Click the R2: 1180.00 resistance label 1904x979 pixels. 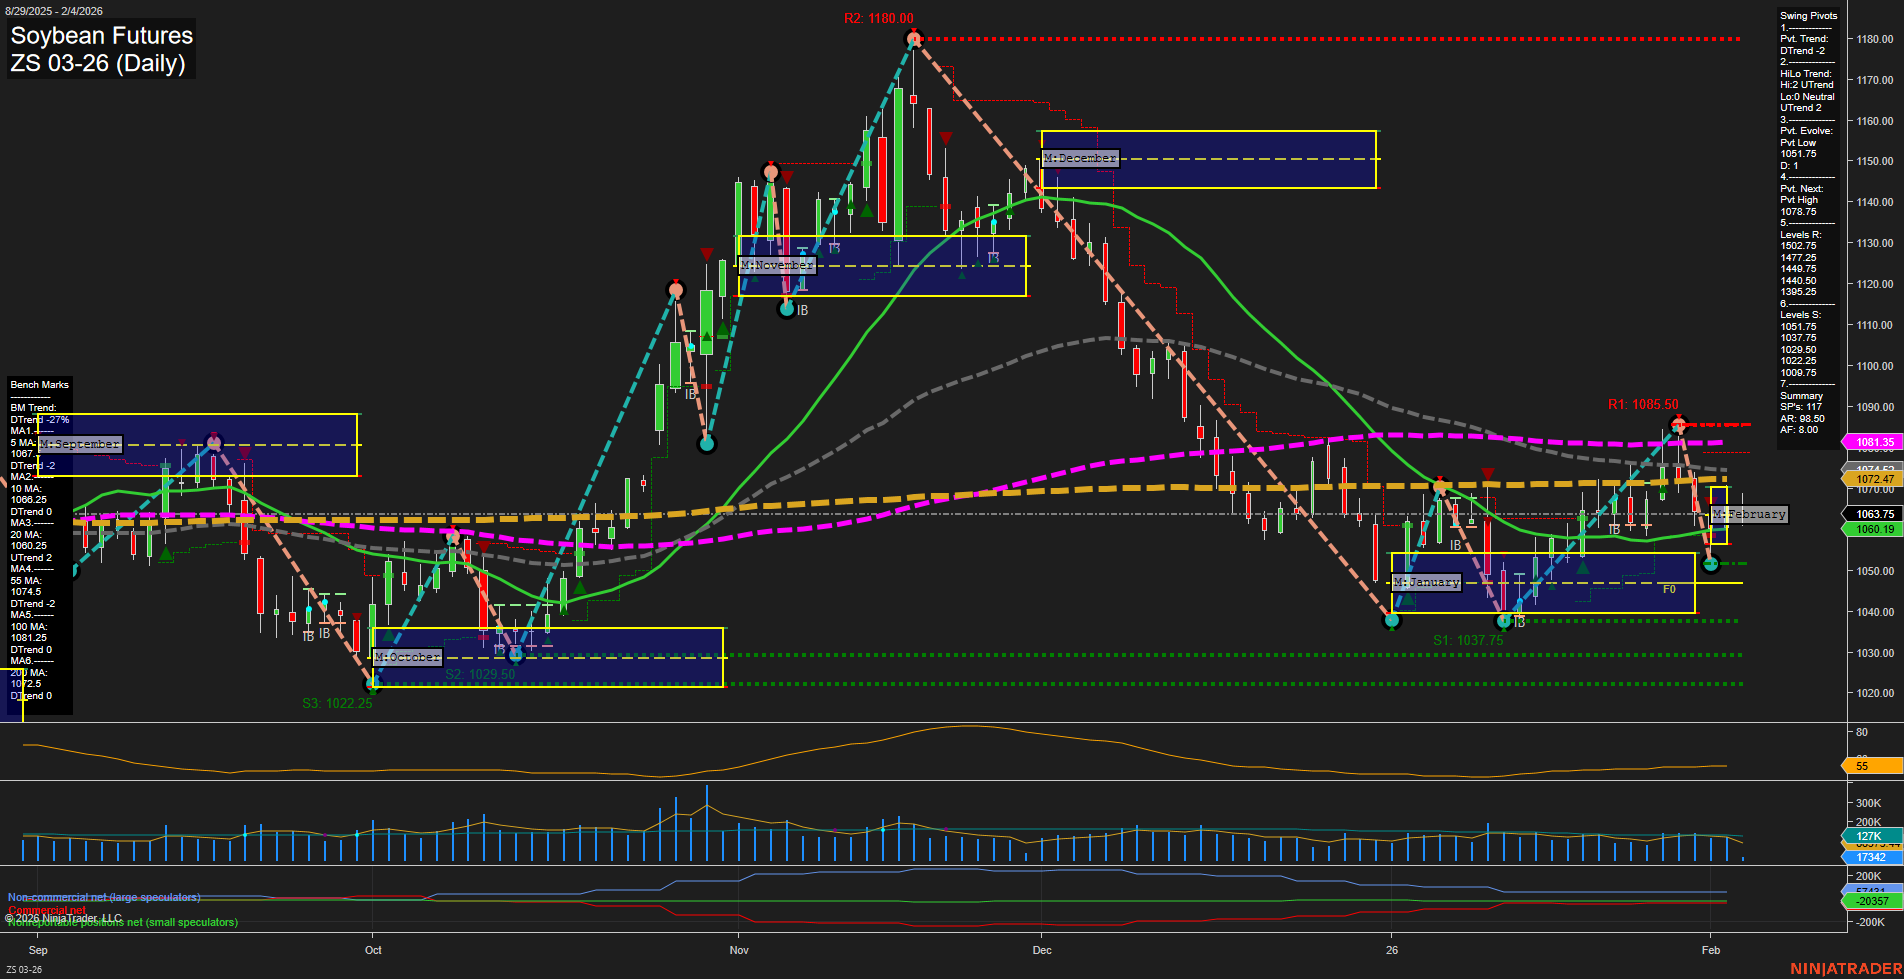click(x=878, y=17)
